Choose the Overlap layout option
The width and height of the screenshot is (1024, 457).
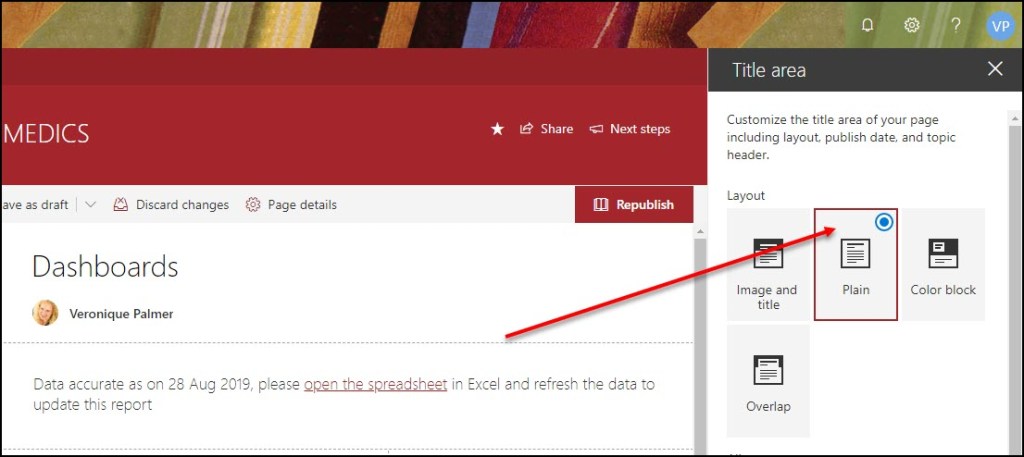(768, 381)
